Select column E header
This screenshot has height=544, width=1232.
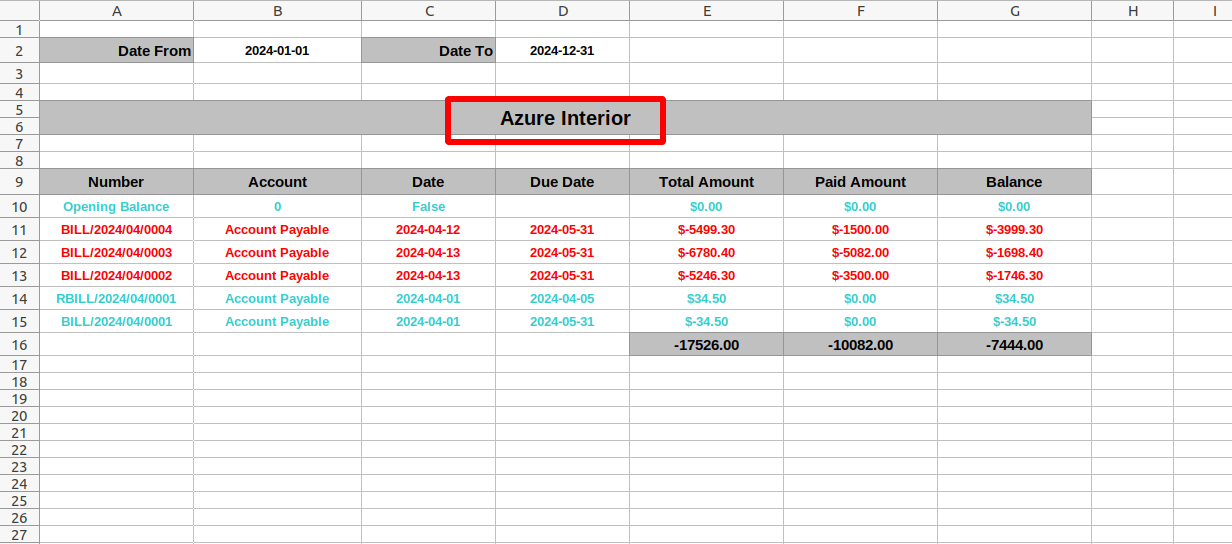[706, 10]
